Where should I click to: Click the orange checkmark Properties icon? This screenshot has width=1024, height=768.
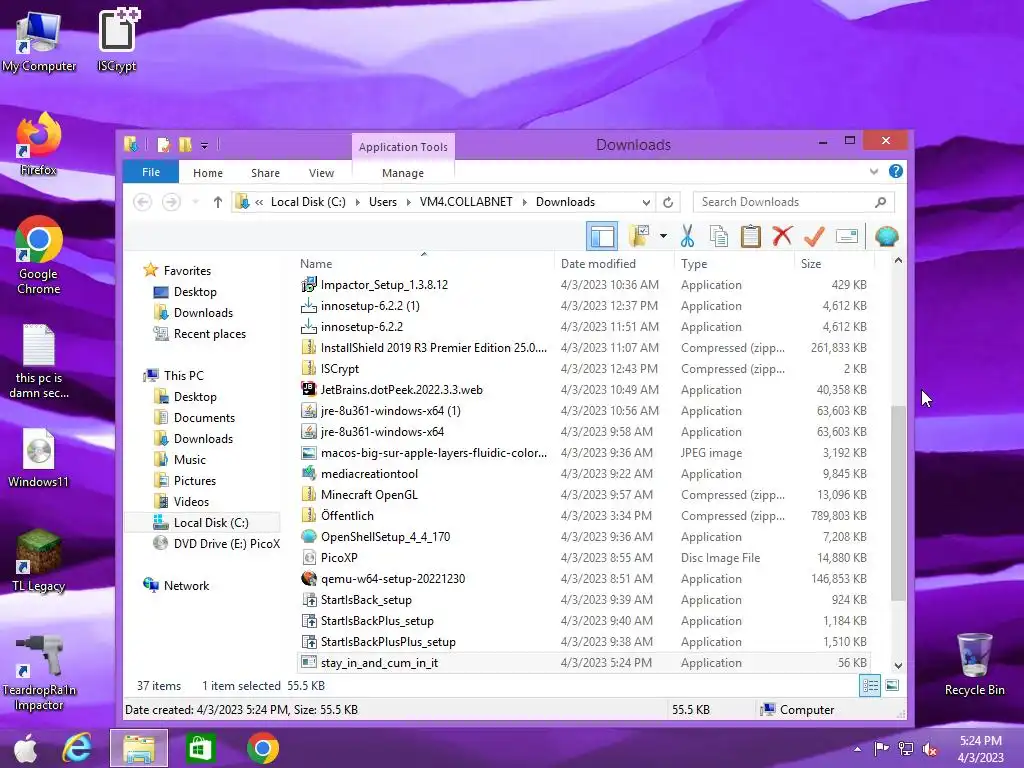[814, 236]
